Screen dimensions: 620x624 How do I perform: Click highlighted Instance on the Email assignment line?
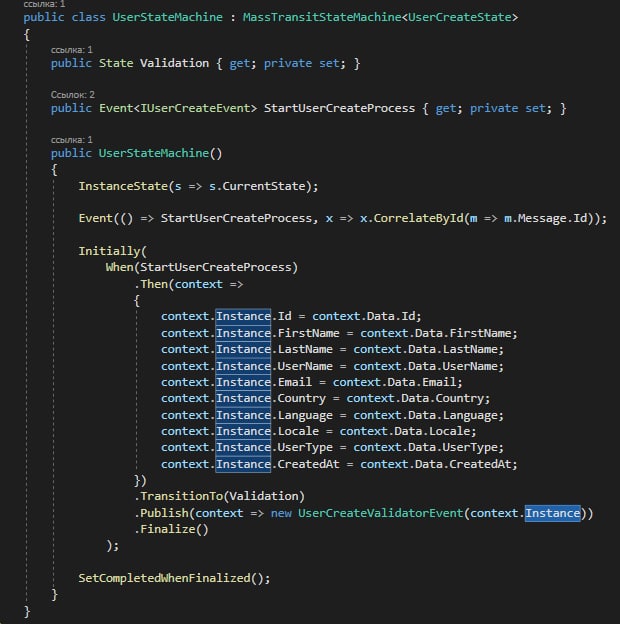pyautogui.click(x=243, y=382)
